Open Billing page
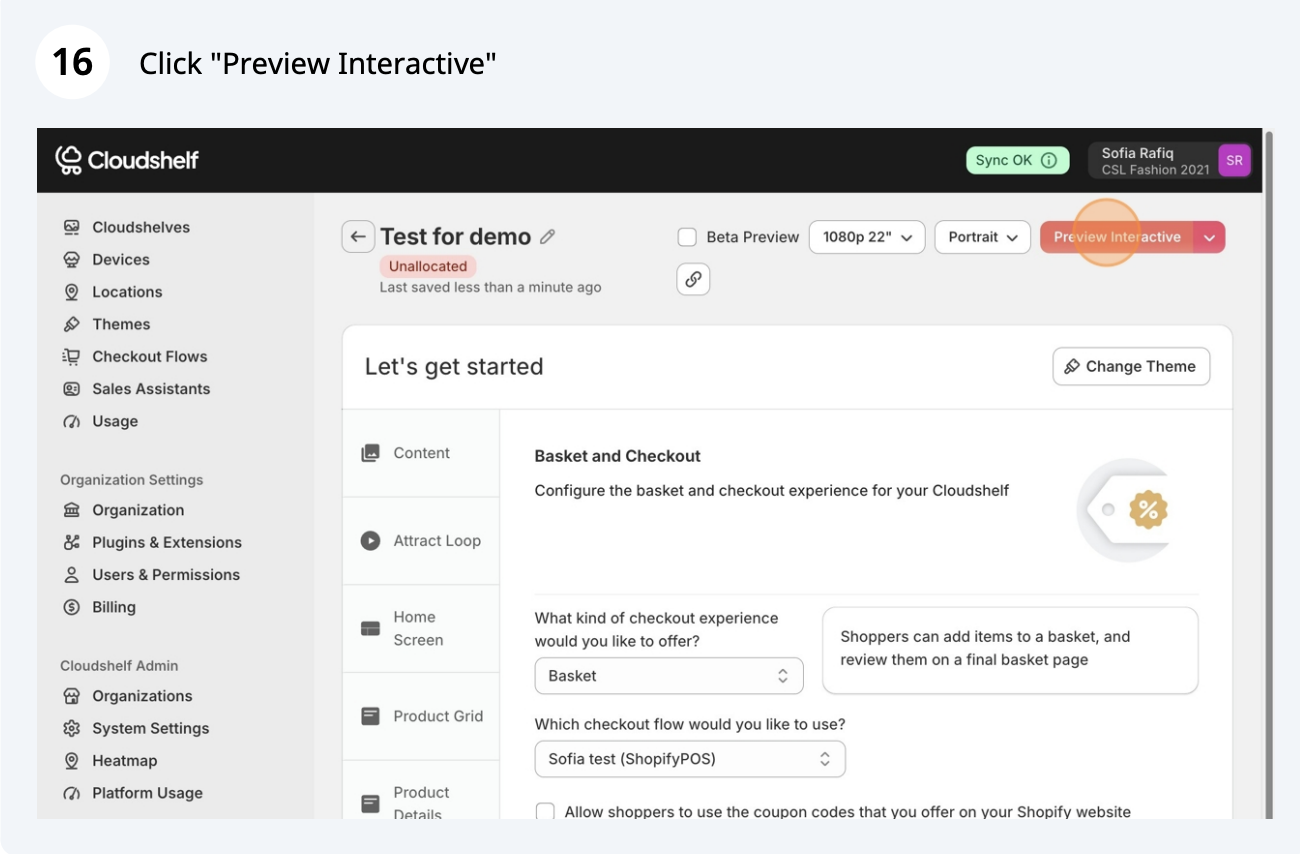The width and height of the screenshot is (1300, 854). 114,607
